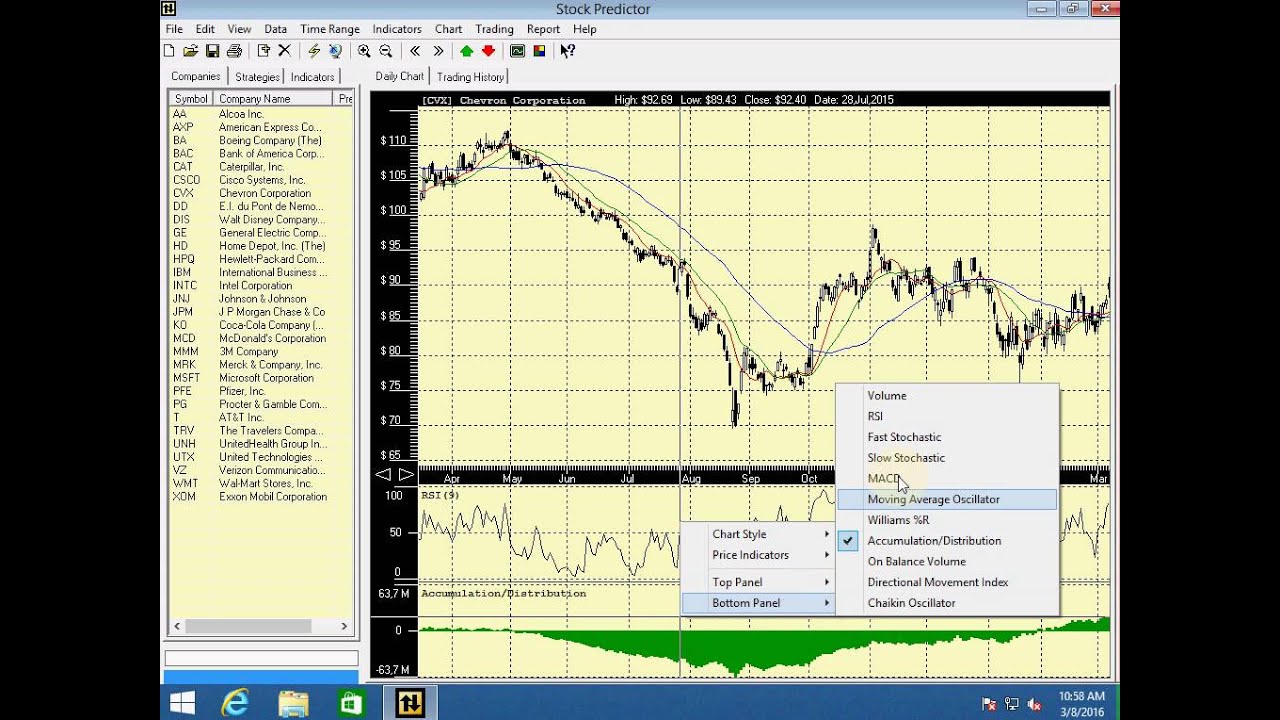Viewport: 1280px width, 720px height.
Task: Open the Time Range menu
Action: point(330,29)
